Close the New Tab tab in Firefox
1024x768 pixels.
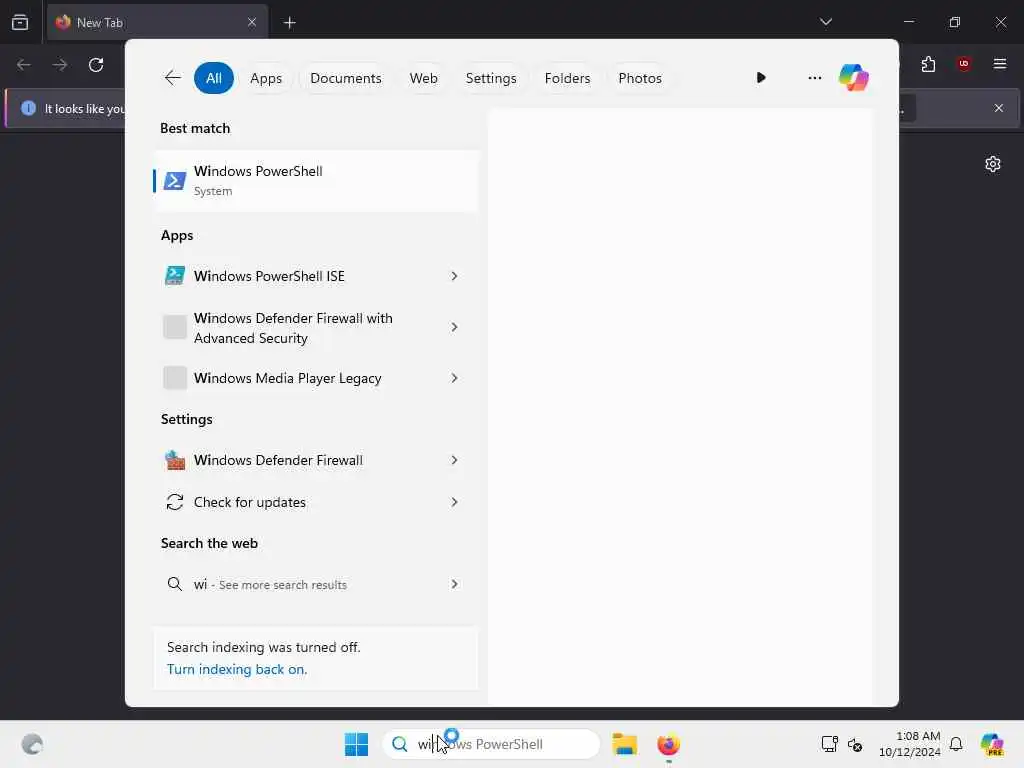click(x=252, y=22)
